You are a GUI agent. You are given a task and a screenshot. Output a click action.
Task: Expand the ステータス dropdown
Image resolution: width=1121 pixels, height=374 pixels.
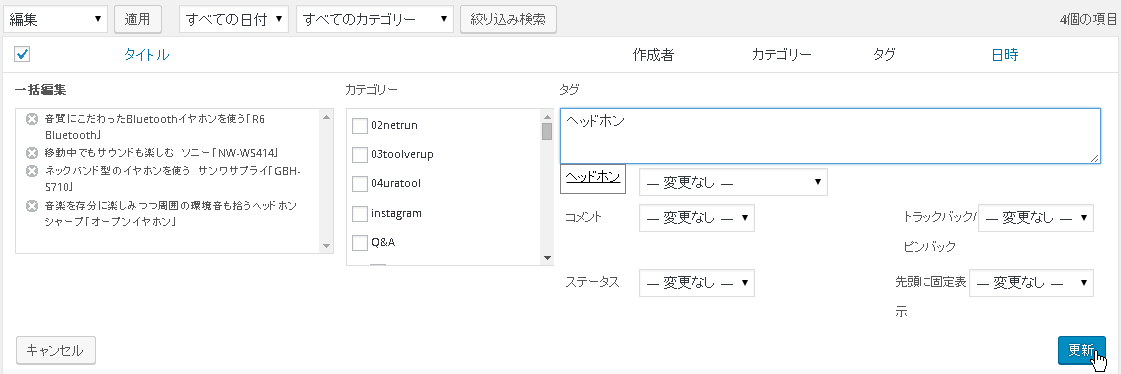coord(696,282)
